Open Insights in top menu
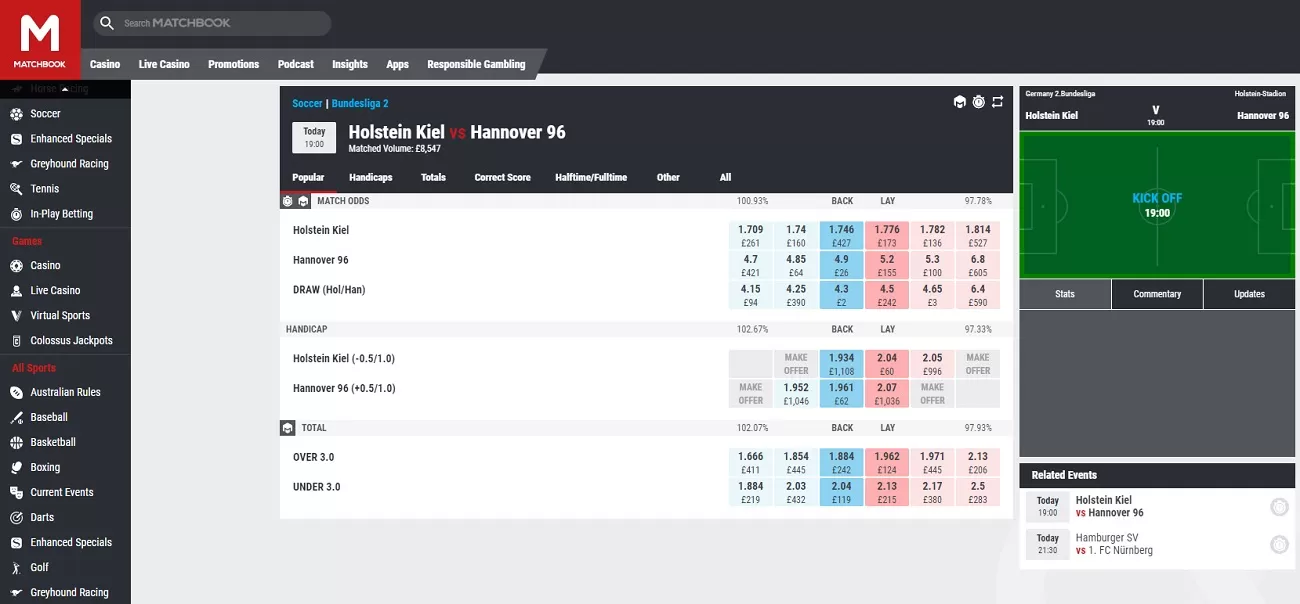This screenshot has width=1300, height=604. 350,64
